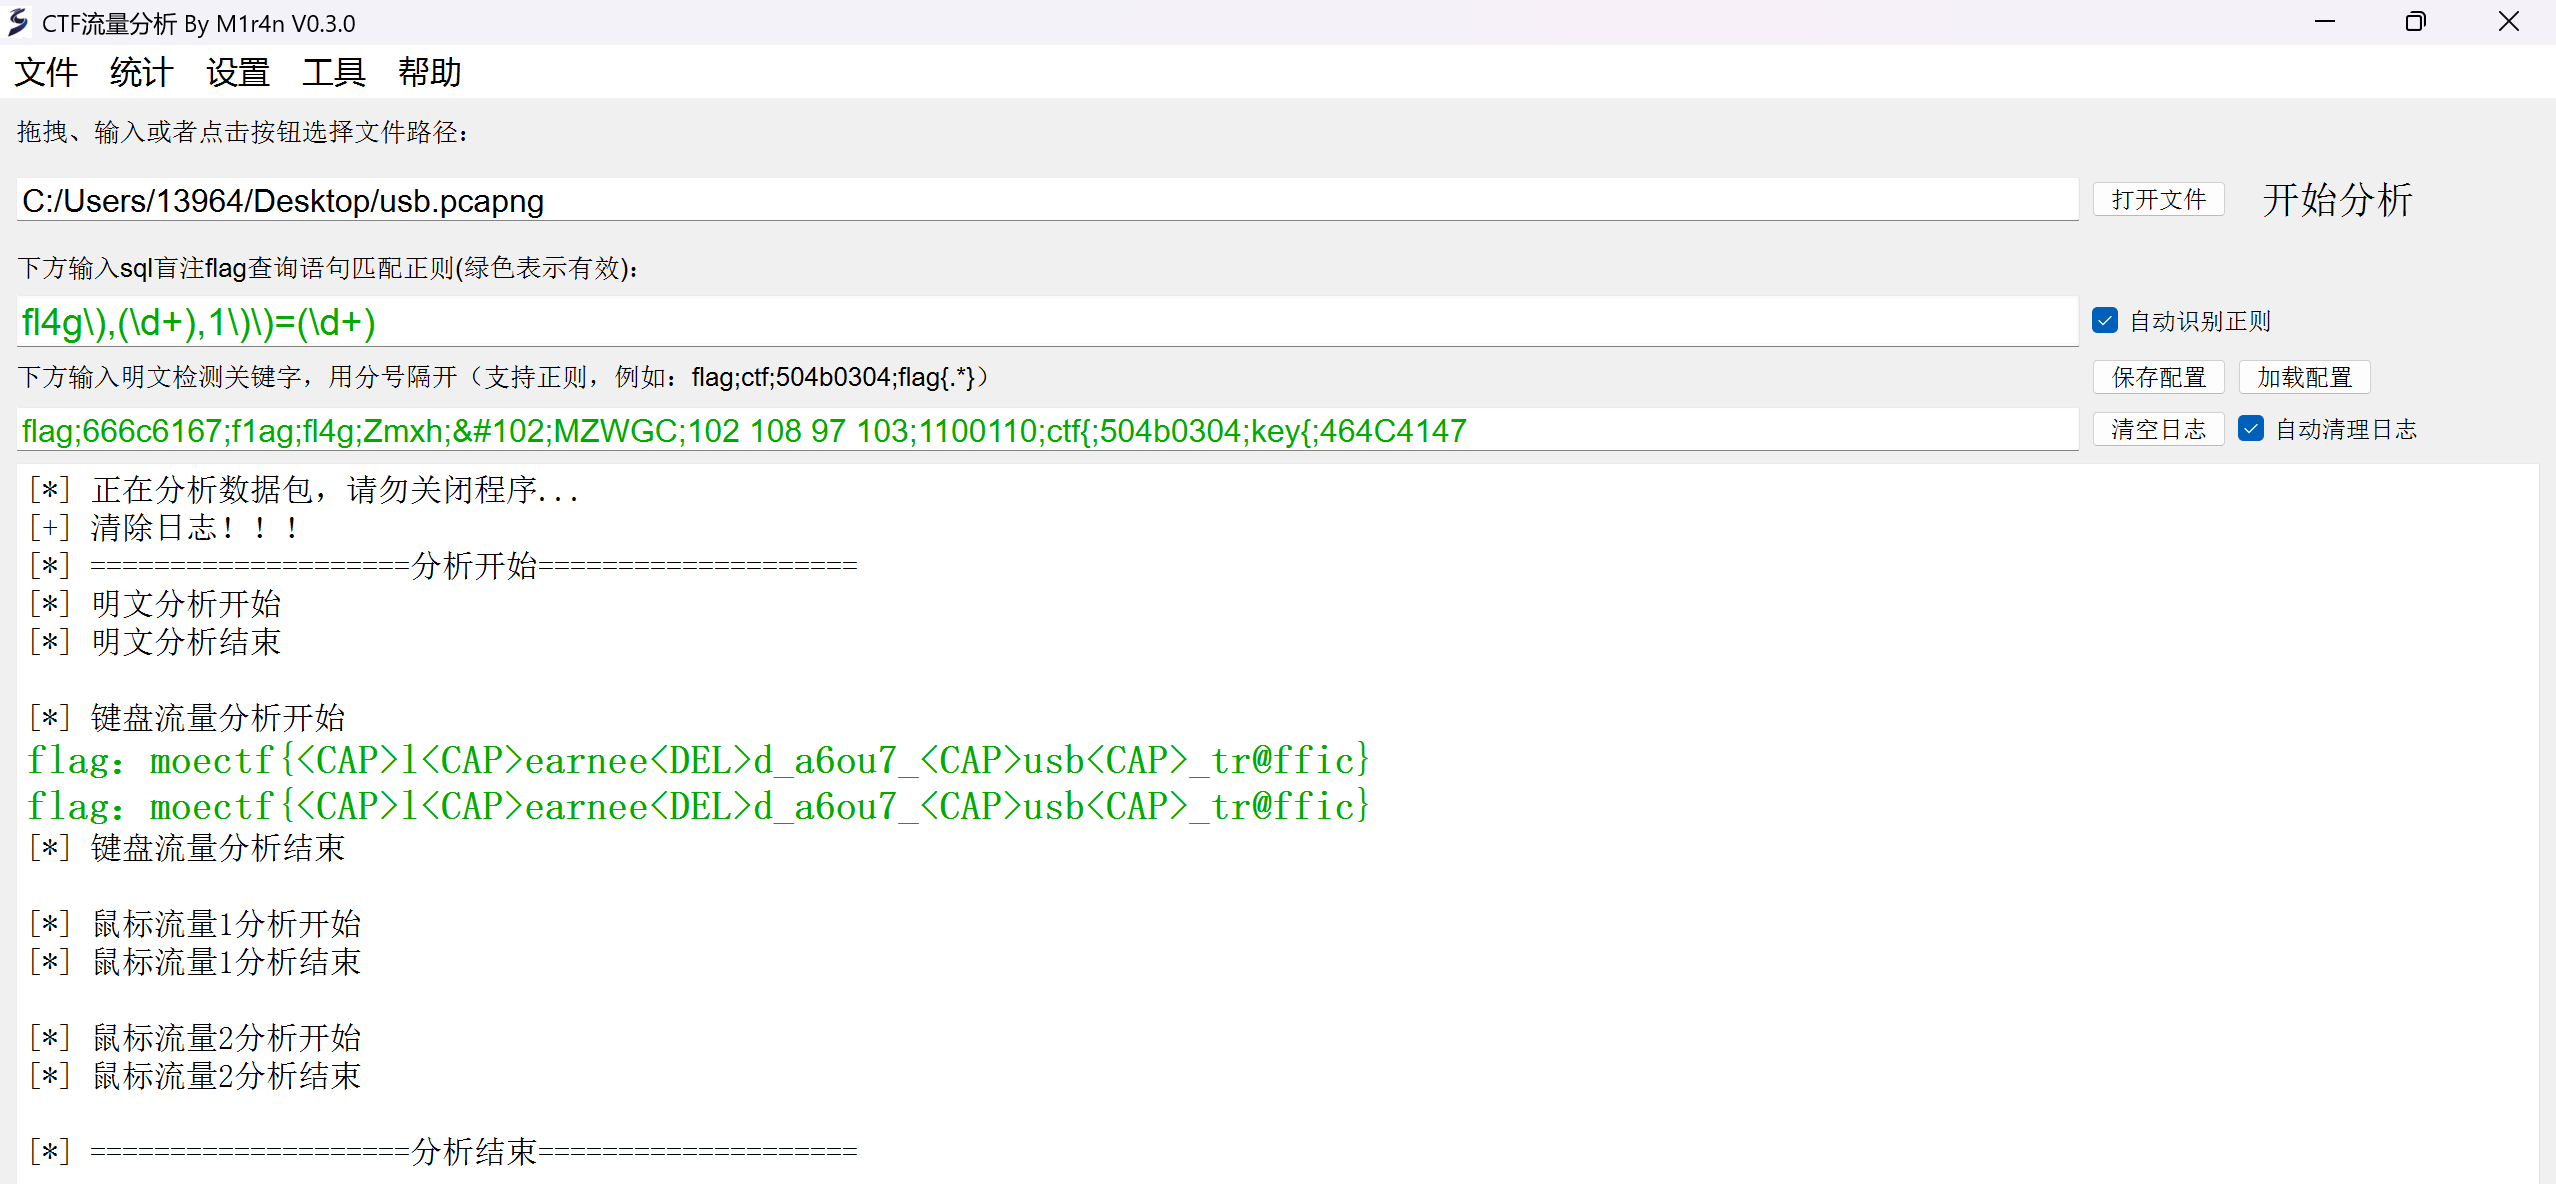2556x1184 pixels.
Task: Close the CTF流量分析 window
Action: (2508, 22)
